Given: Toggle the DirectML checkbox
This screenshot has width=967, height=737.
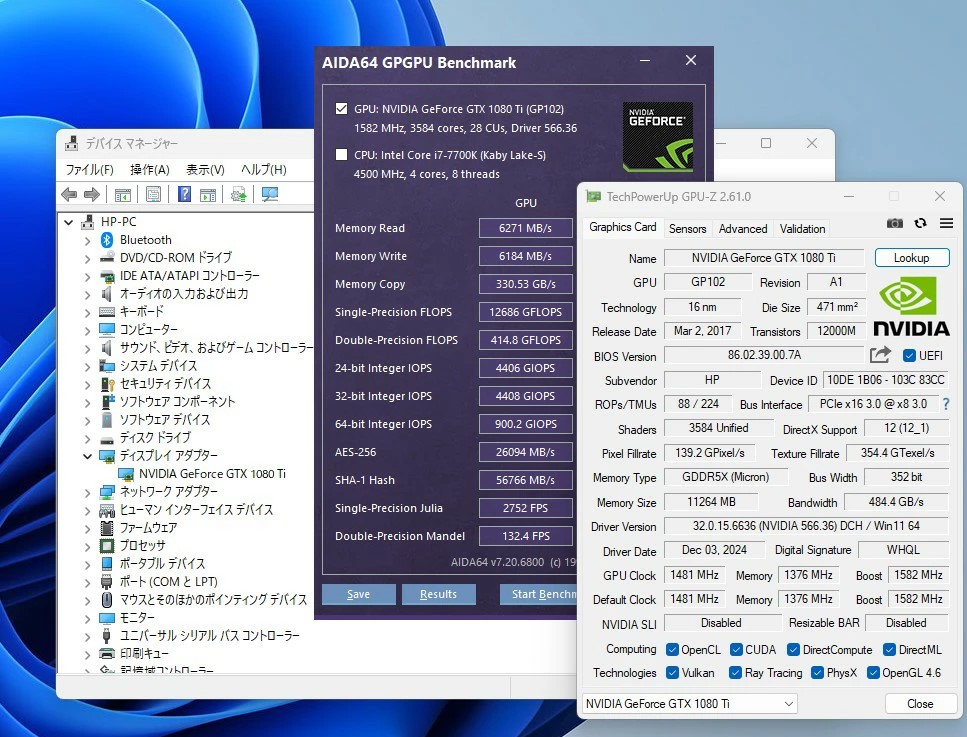Looking at the screenshot, I should (x=889, y=649).
